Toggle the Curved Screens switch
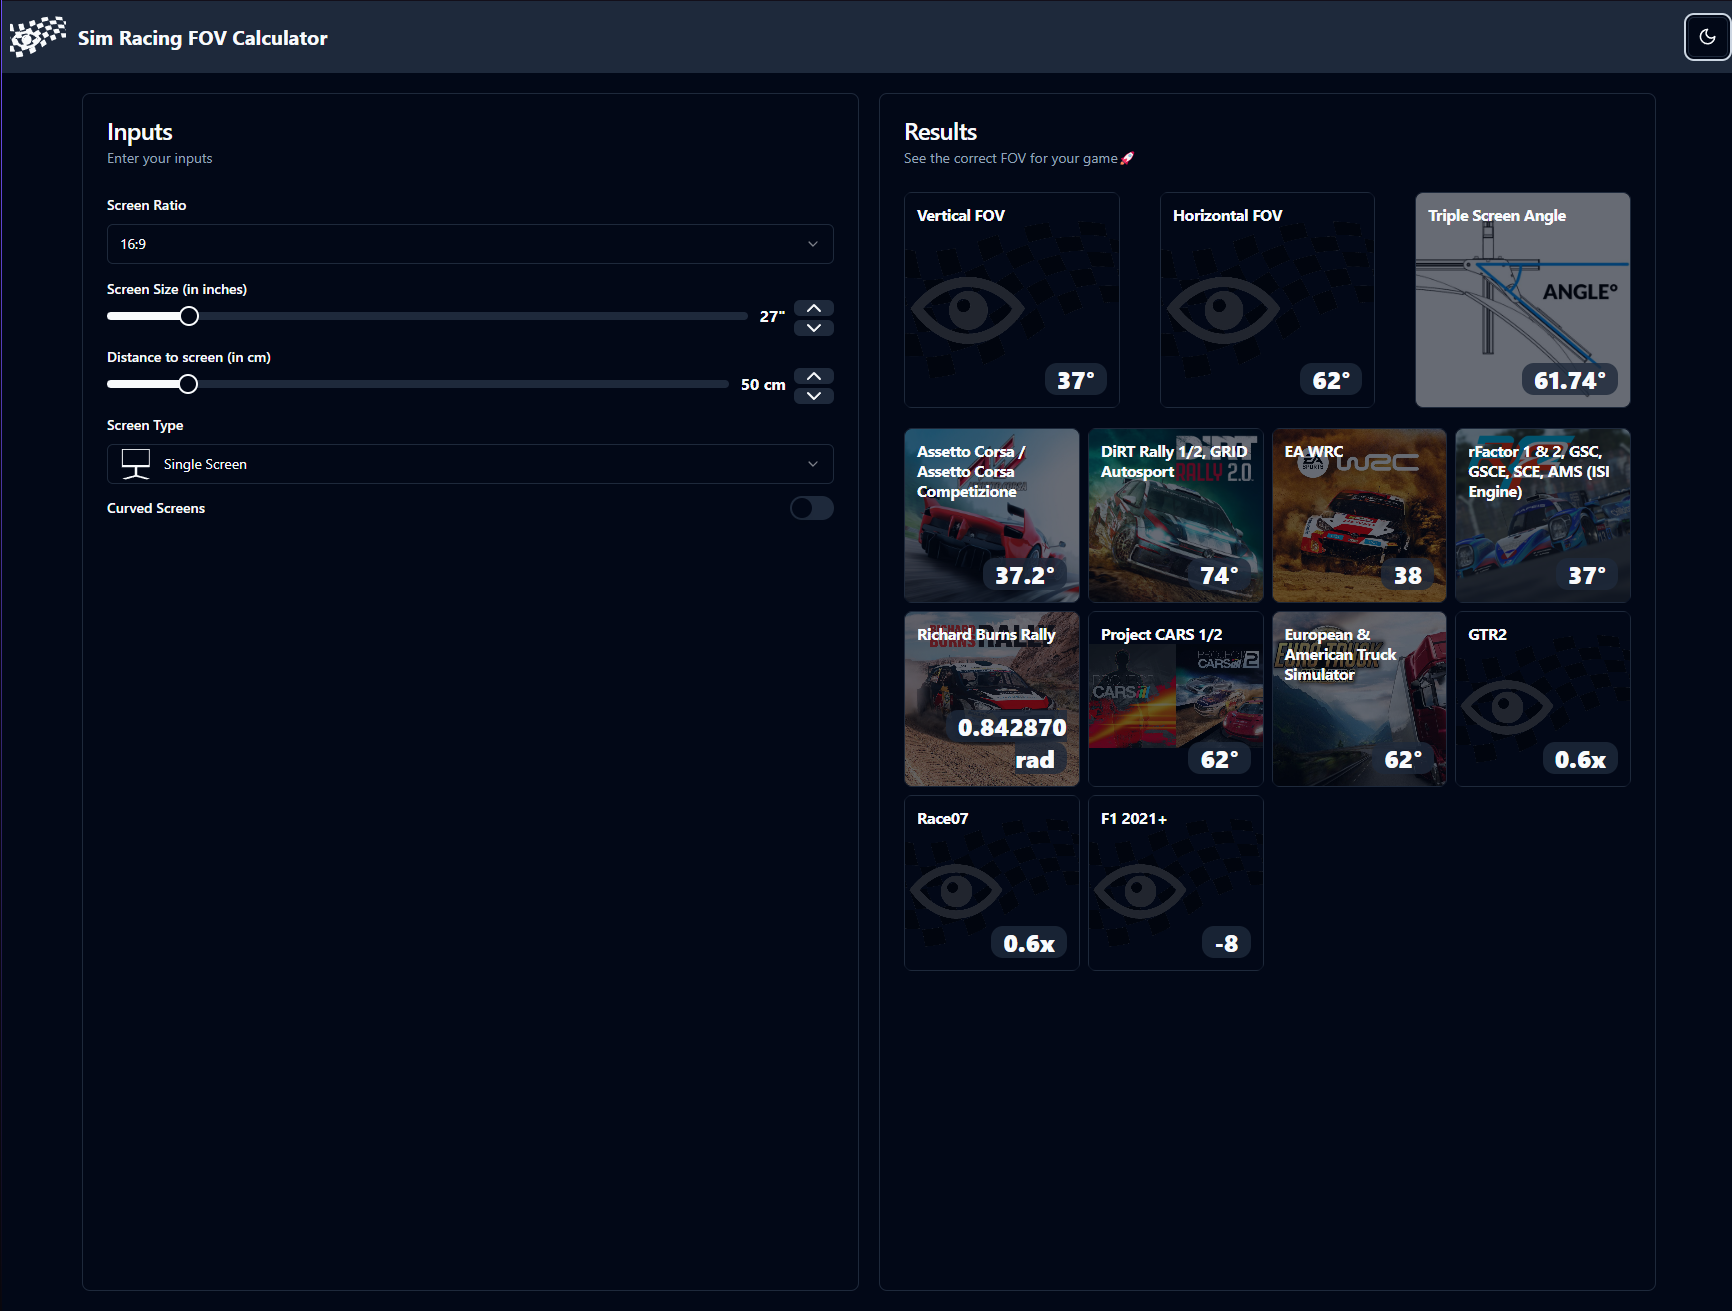The height and width of the screenshot is (1311, 1732). [x=812, y=508]
